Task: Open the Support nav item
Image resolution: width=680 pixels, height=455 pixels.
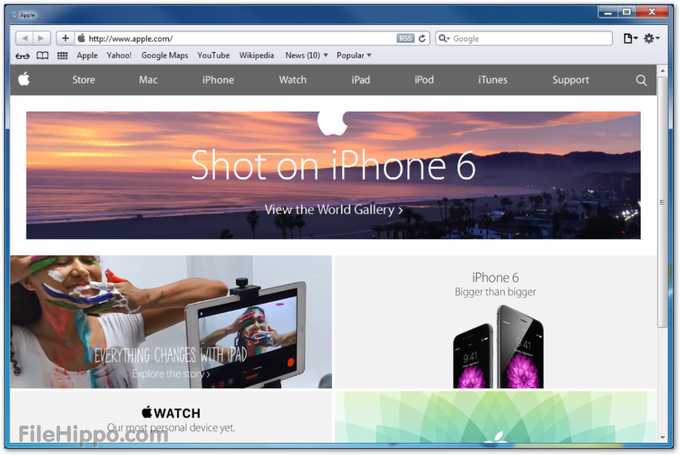Action: (x=570, y=80)
